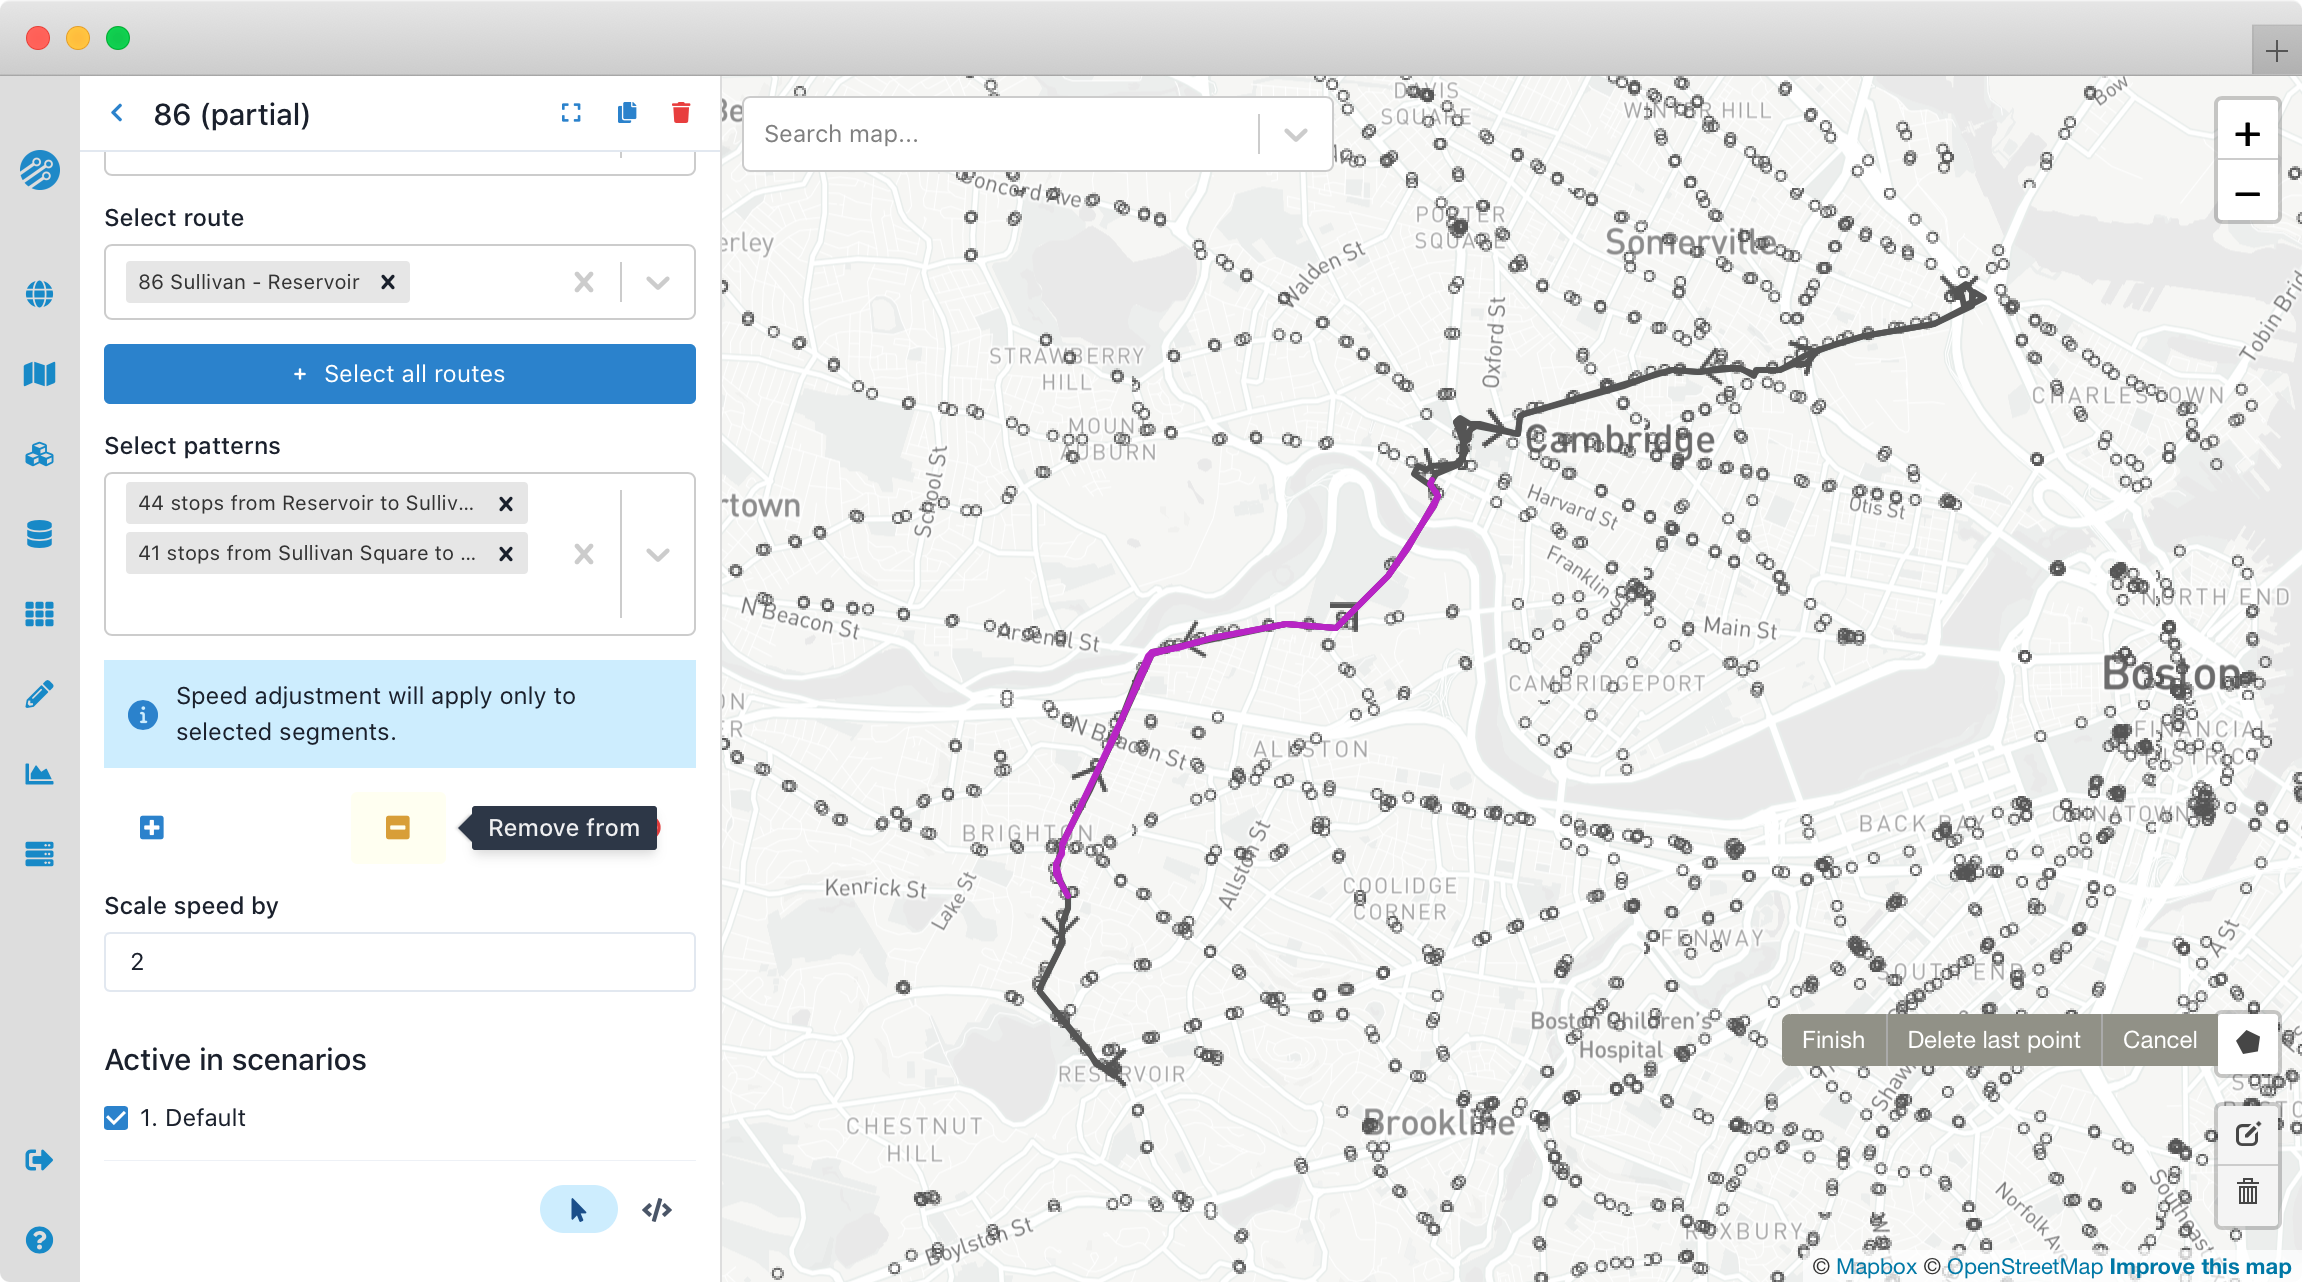
Task: Open the help question mark icon
Action: (39, 1240)
